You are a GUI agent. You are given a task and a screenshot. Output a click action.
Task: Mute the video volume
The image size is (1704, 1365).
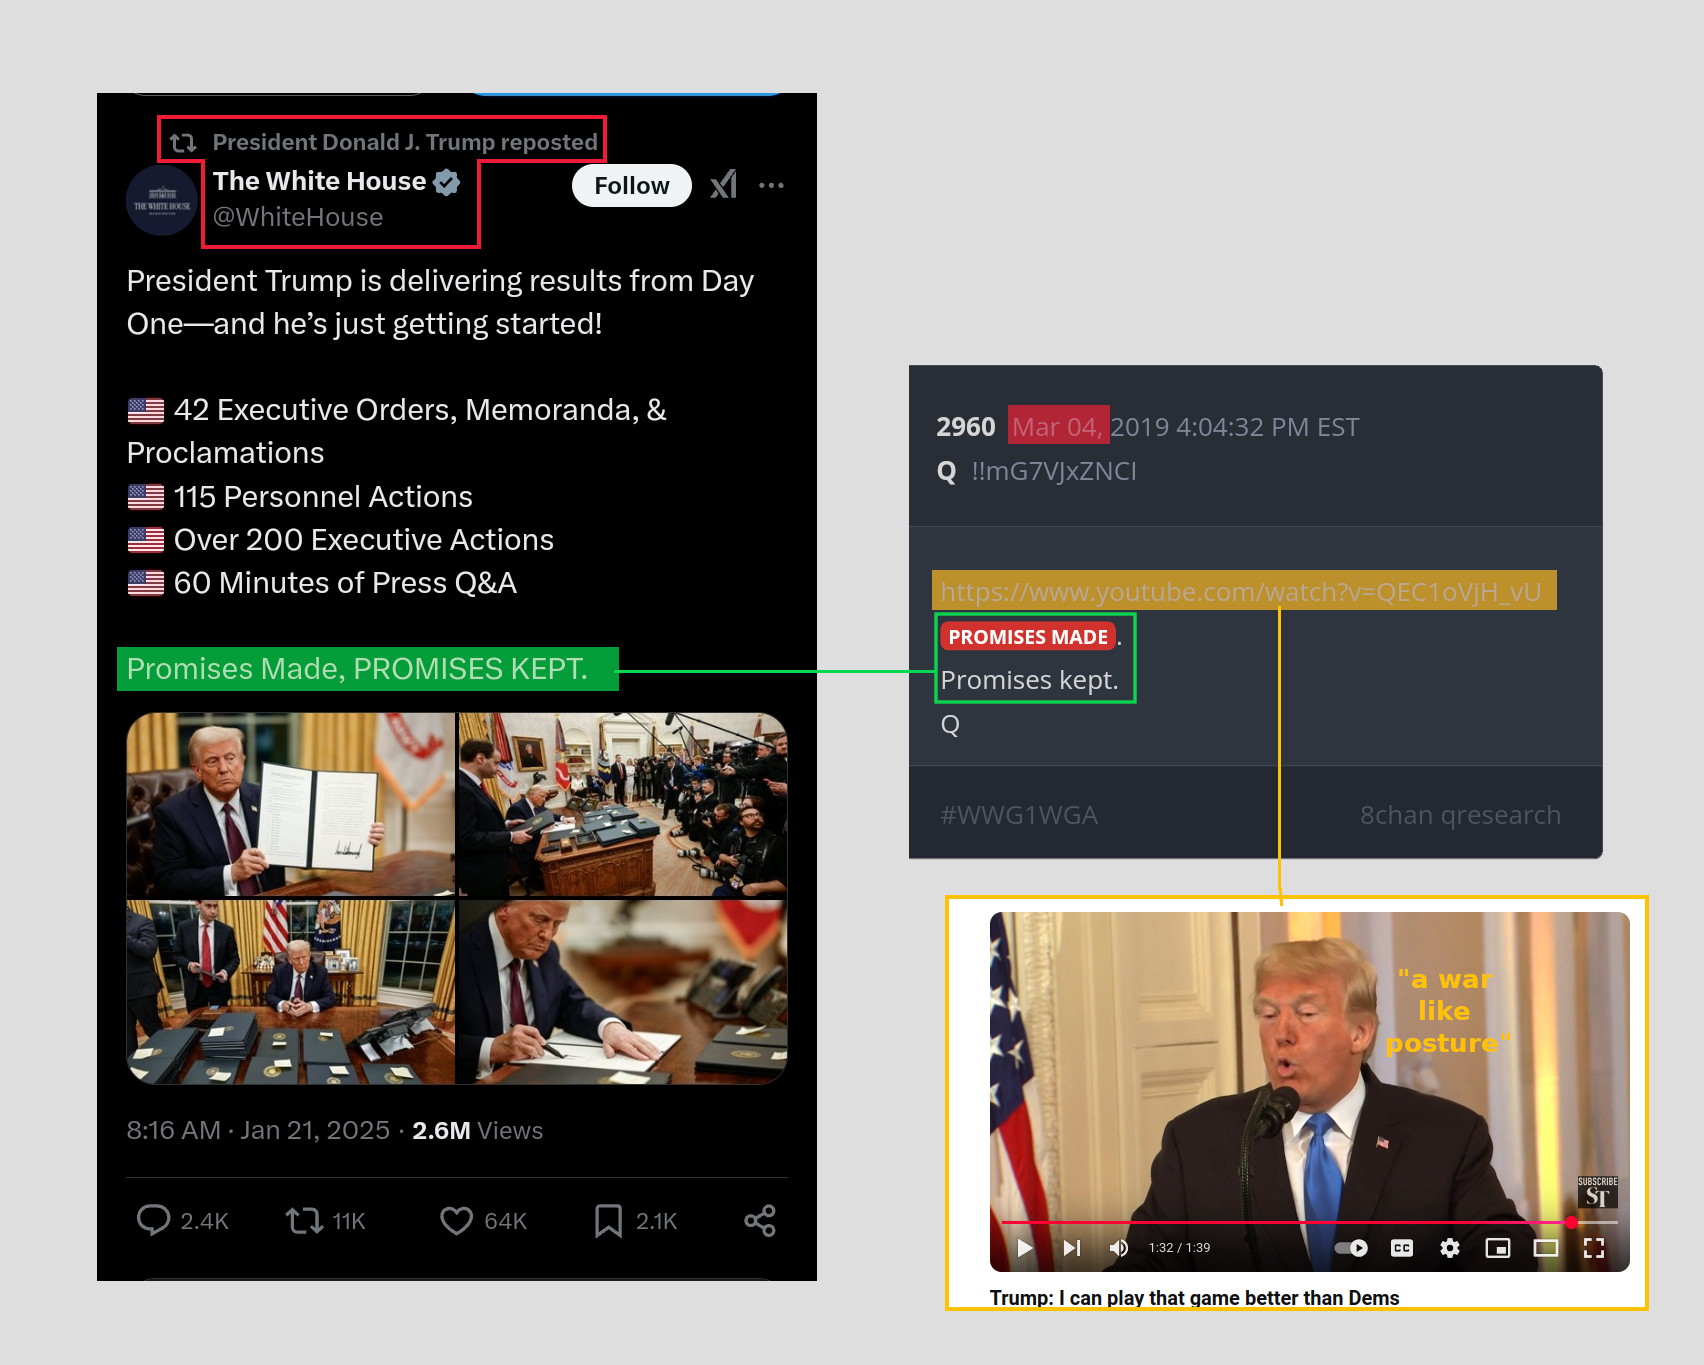tap(1119, 1247)
